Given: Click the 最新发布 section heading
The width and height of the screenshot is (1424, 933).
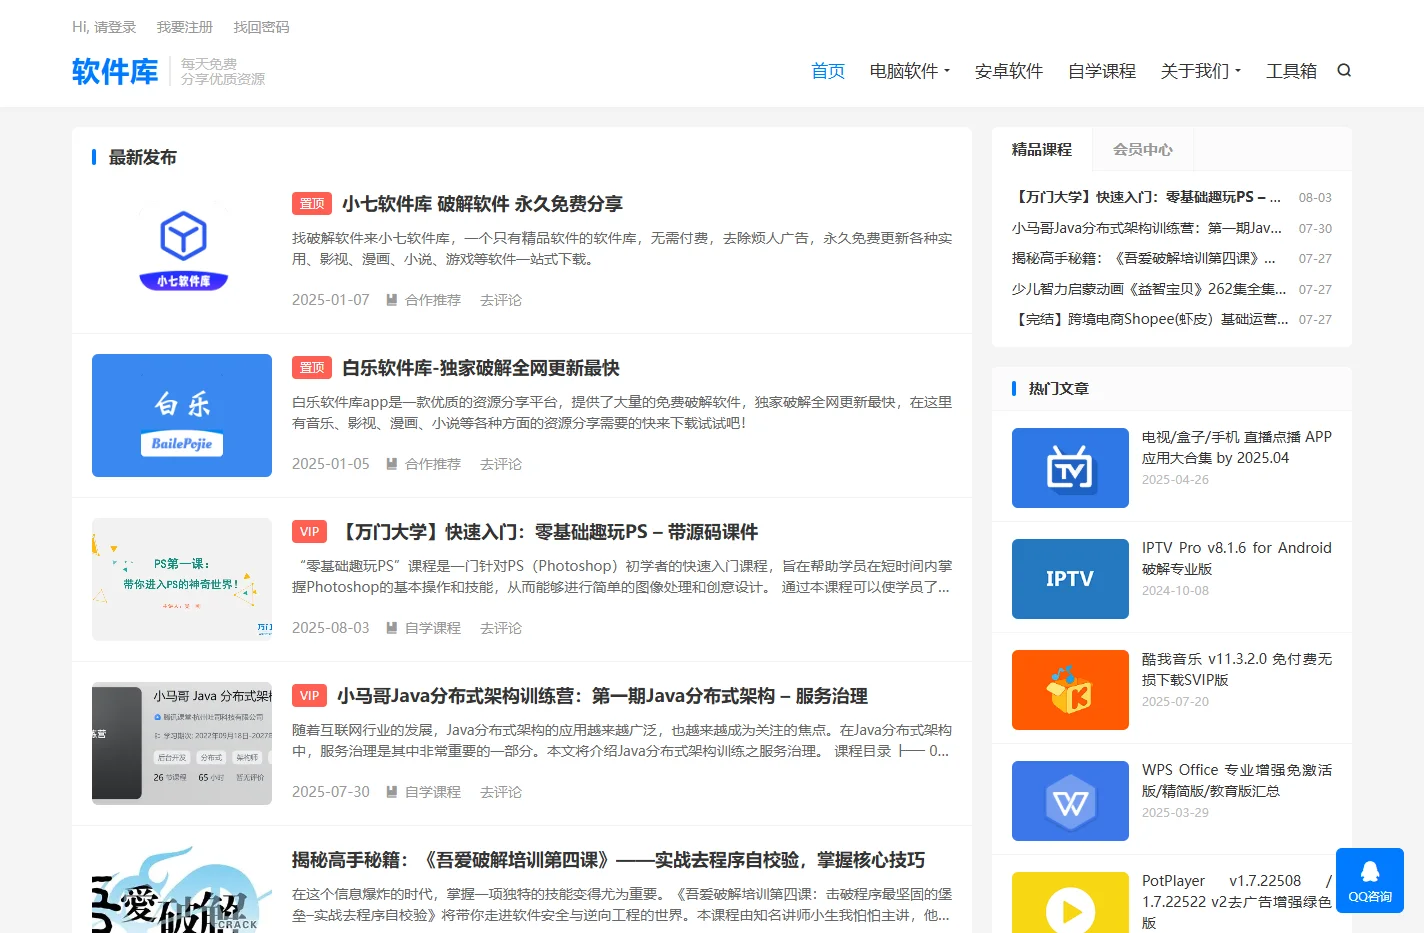Looking at the screenshot, I should pos(142,157).
